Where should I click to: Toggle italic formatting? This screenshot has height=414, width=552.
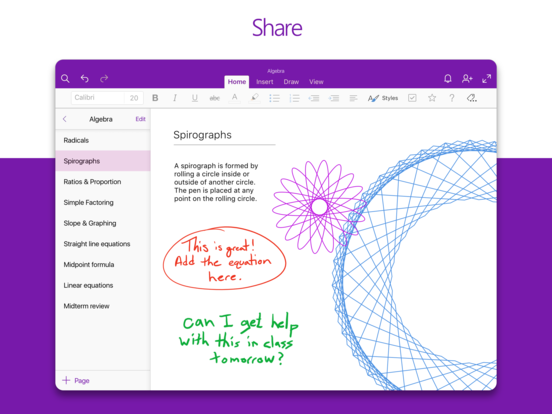coord(175,98)
